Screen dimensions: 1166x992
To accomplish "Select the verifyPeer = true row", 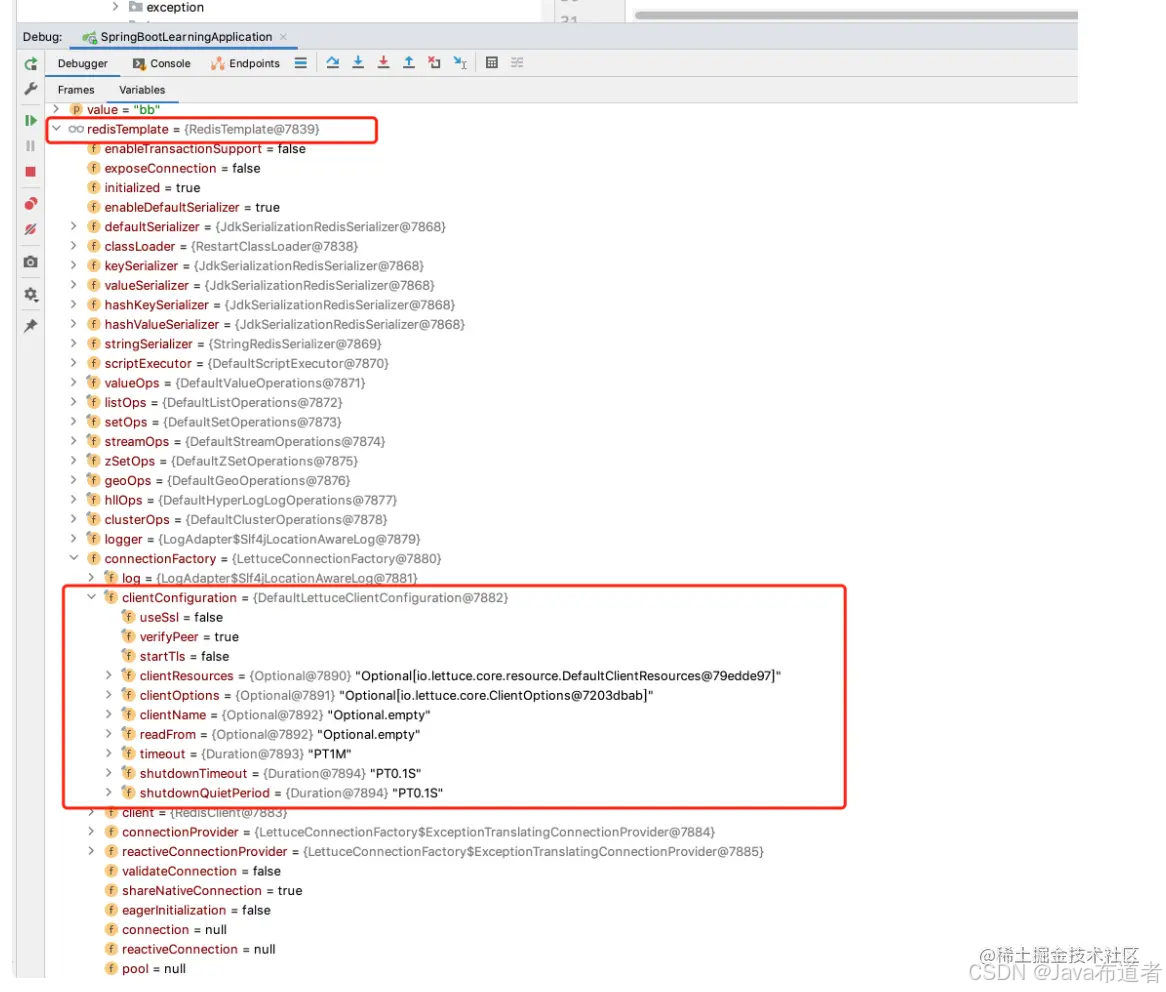I will tap(181, 637).
